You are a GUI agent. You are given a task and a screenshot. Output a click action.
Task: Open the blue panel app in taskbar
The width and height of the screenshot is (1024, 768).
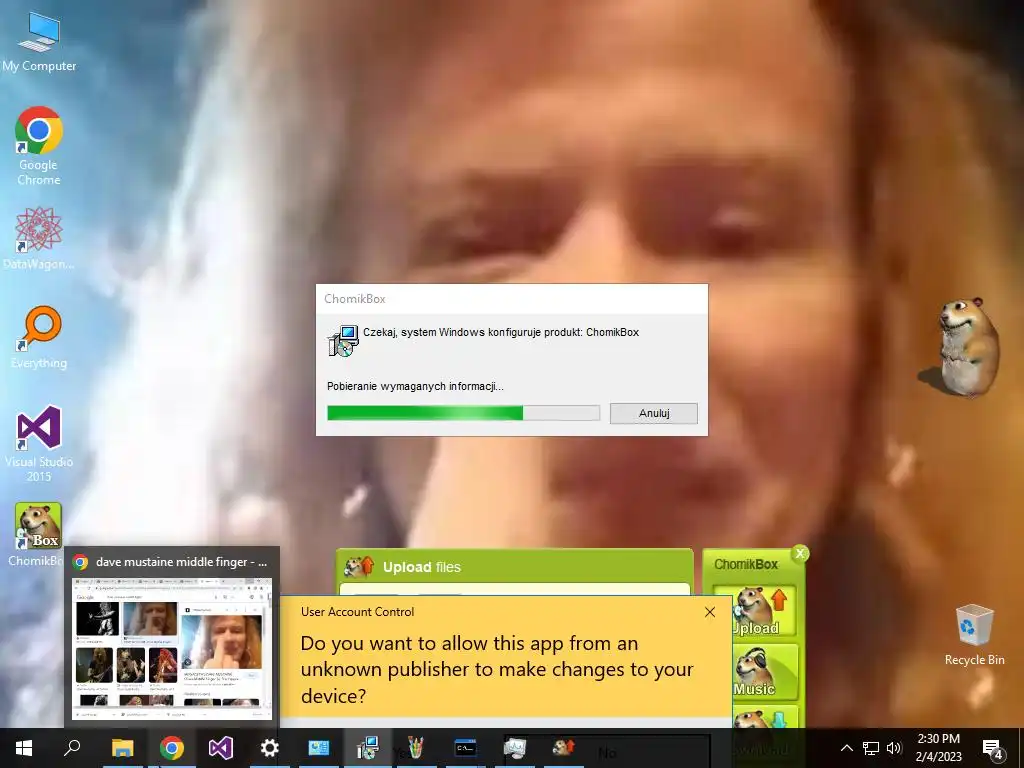[x=319, y=748]
